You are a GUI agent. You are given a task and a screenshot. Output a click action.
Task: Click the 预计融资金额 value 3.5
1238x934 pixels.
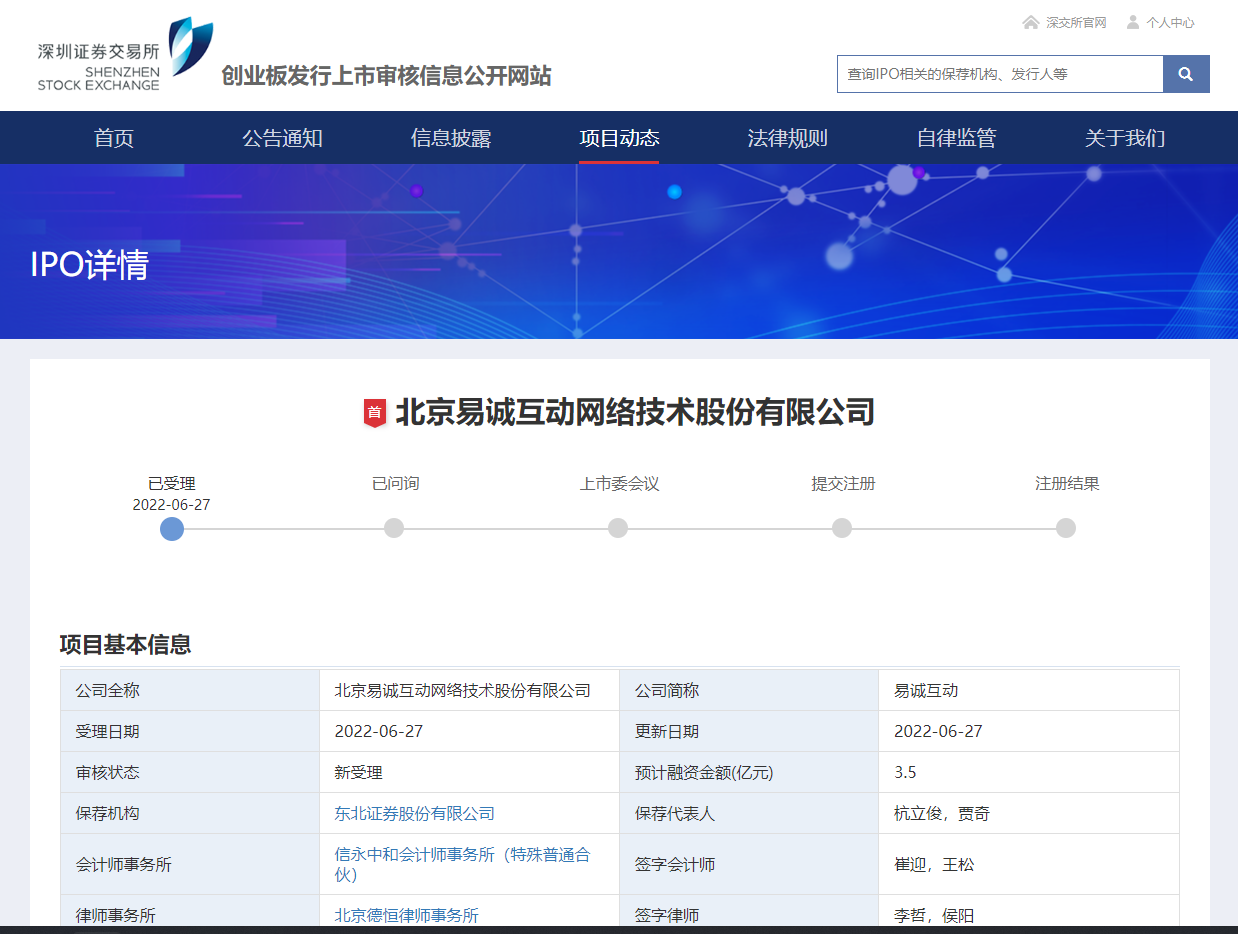pos(905,772)
